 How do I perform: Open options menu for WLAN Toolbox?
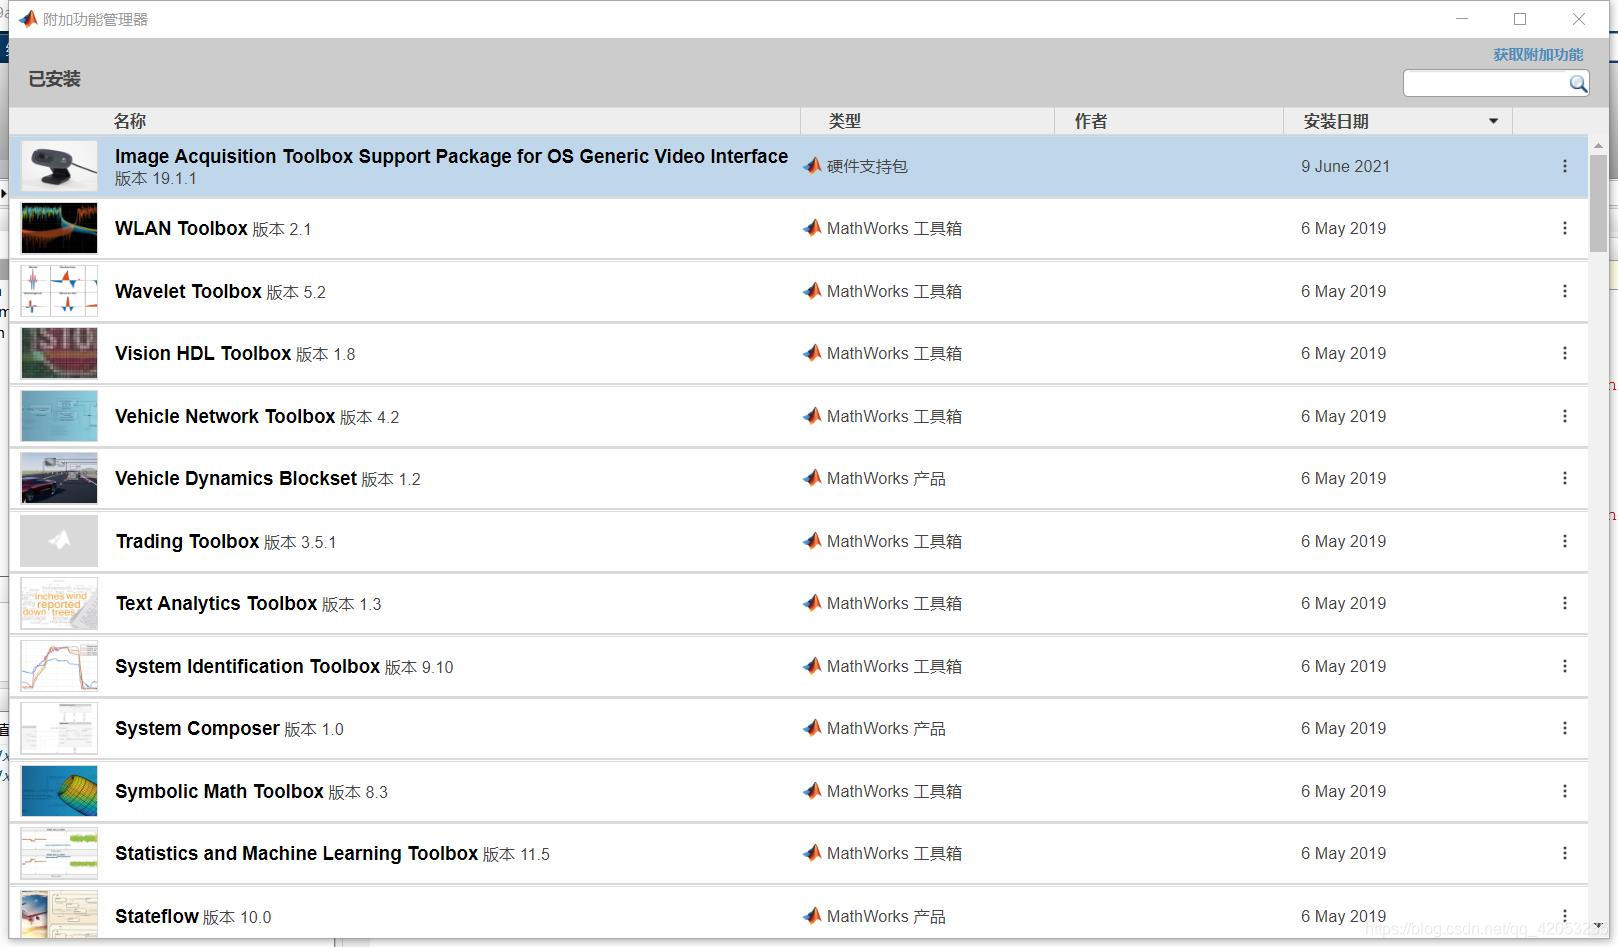coord(1565,228)
